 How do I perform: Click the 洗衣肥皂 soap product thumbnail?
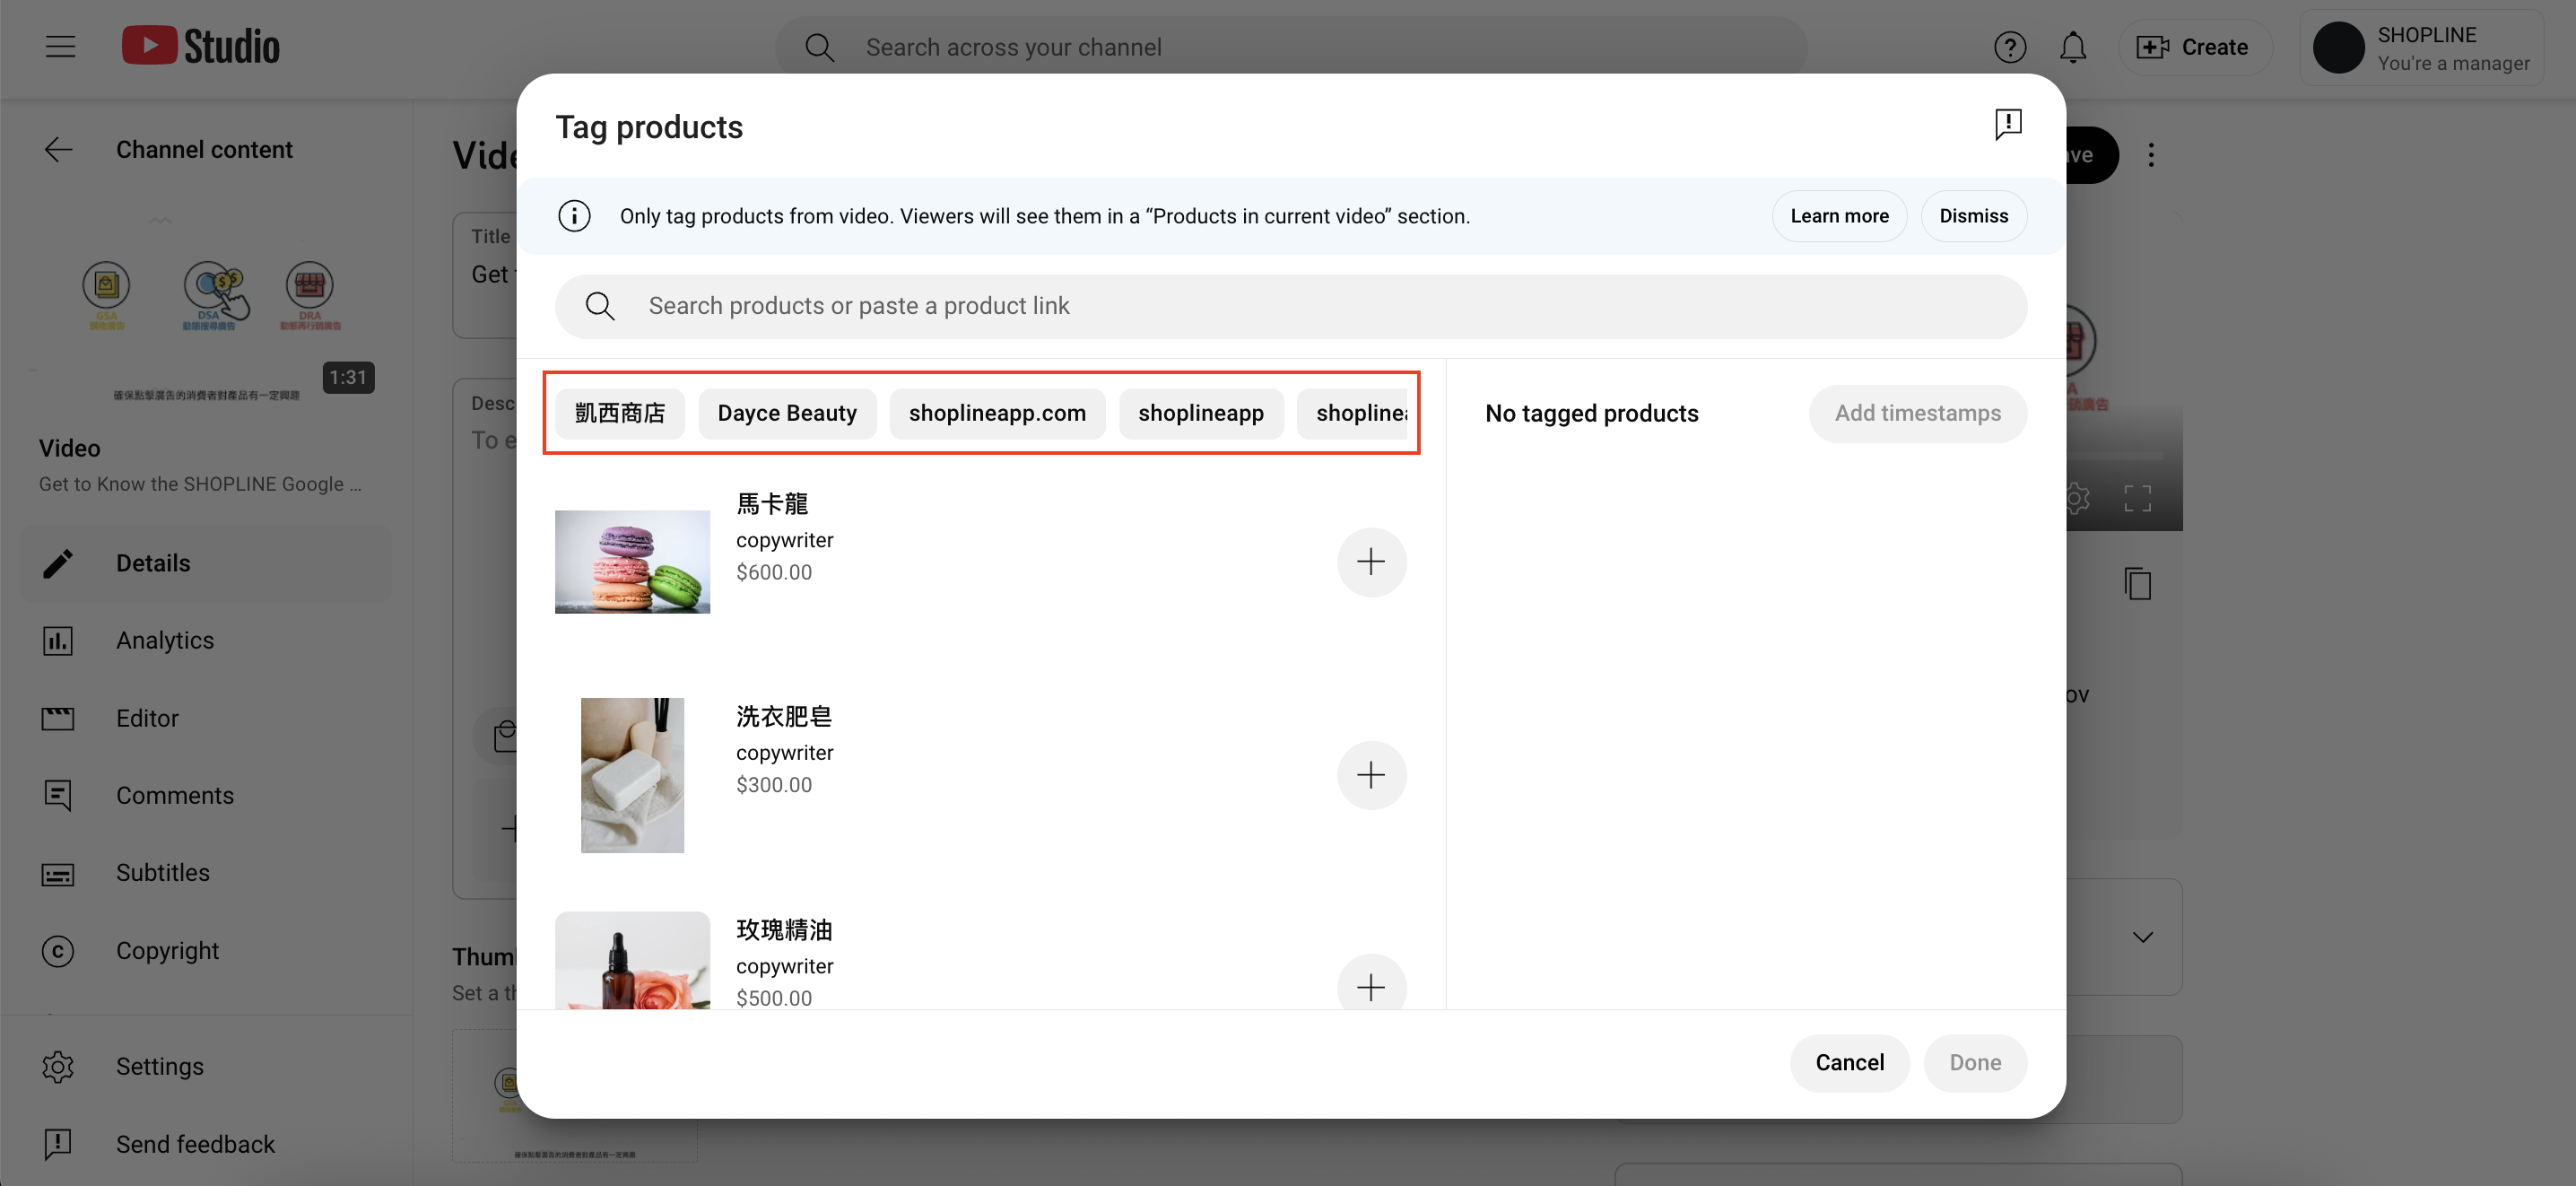click(x=632, y=775)
